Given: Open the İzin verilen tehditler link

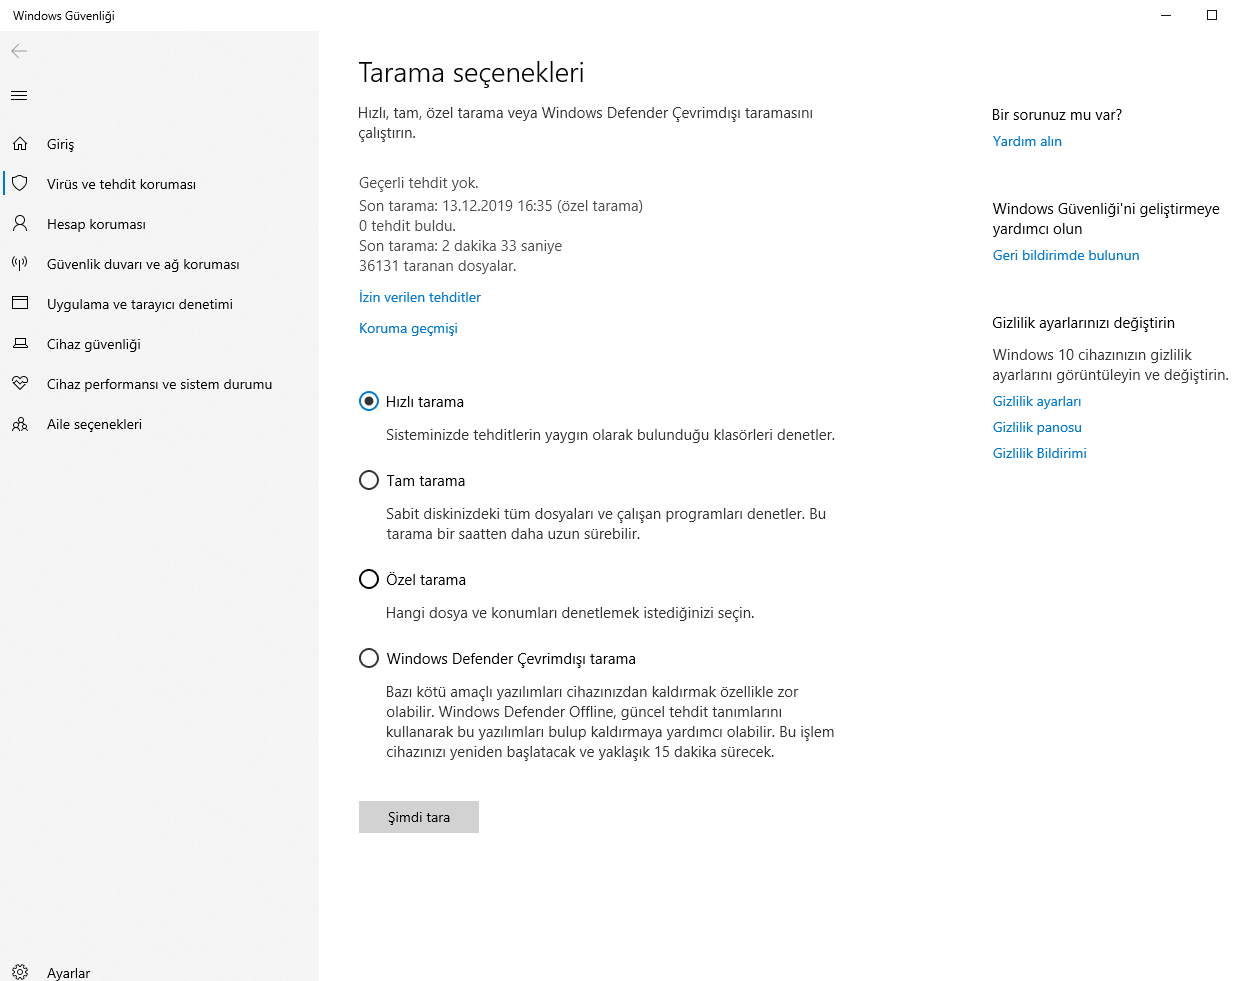Looking at the screenshot, I should (420, 297).
